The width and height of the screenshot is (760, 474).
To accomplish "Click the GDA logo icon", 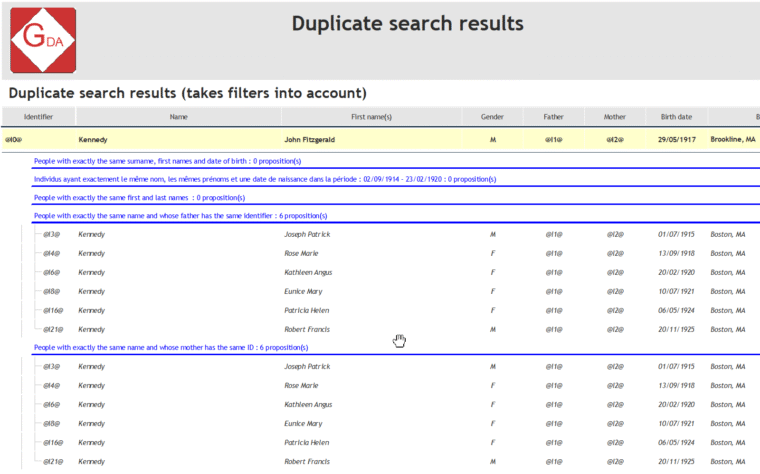I will pyautogui.click(x=43, y=40).
